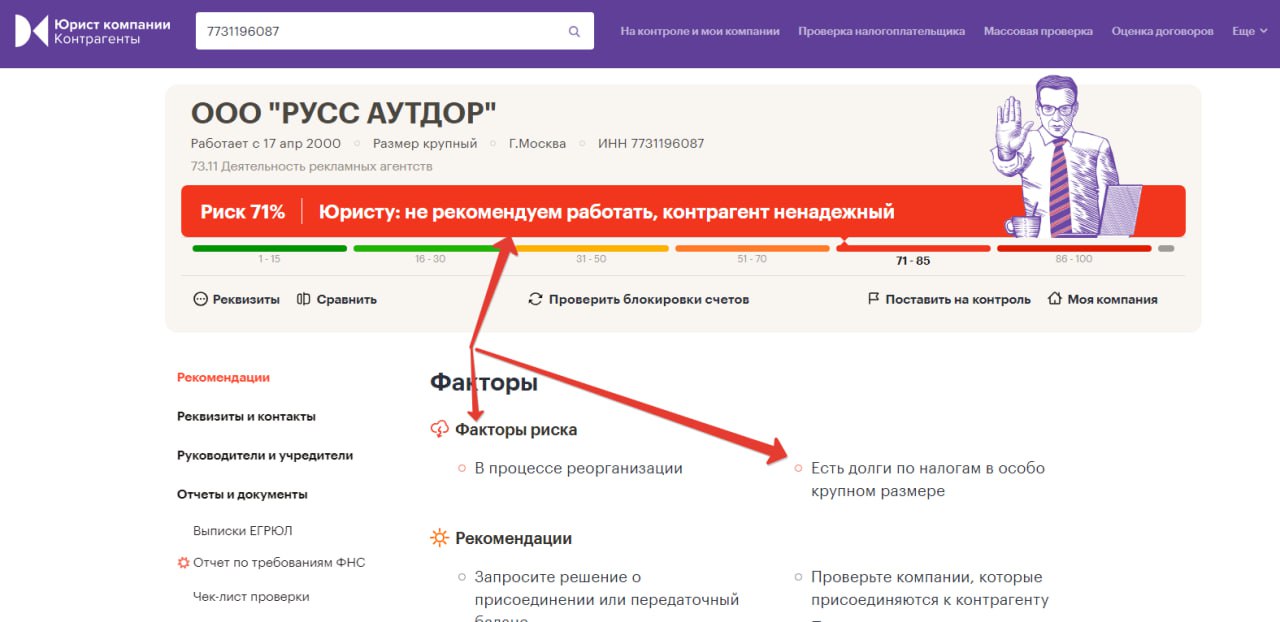Viewport: 1280px width, 622px height.
Task: Open На контроле и мои компании
Action: point(700,31)
